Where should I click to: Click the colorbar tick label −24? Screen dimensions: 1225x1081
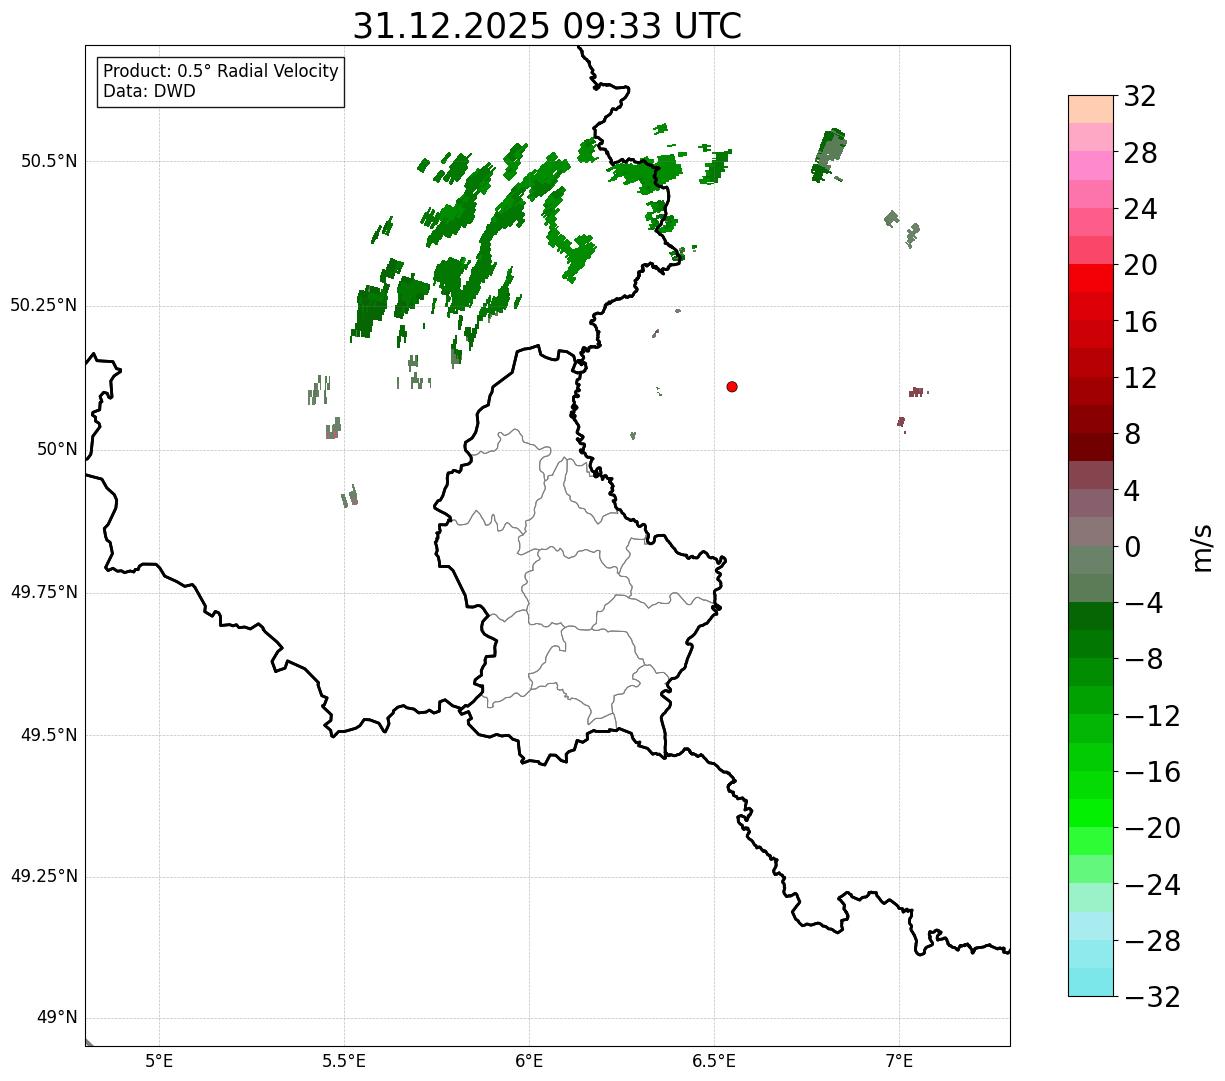[x=1152, y=885]
